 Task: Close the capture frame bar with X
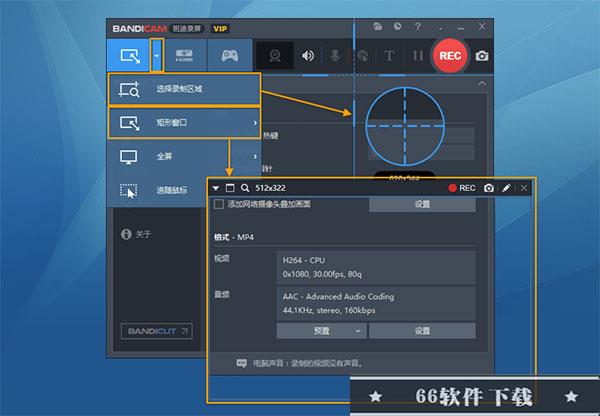524,188
